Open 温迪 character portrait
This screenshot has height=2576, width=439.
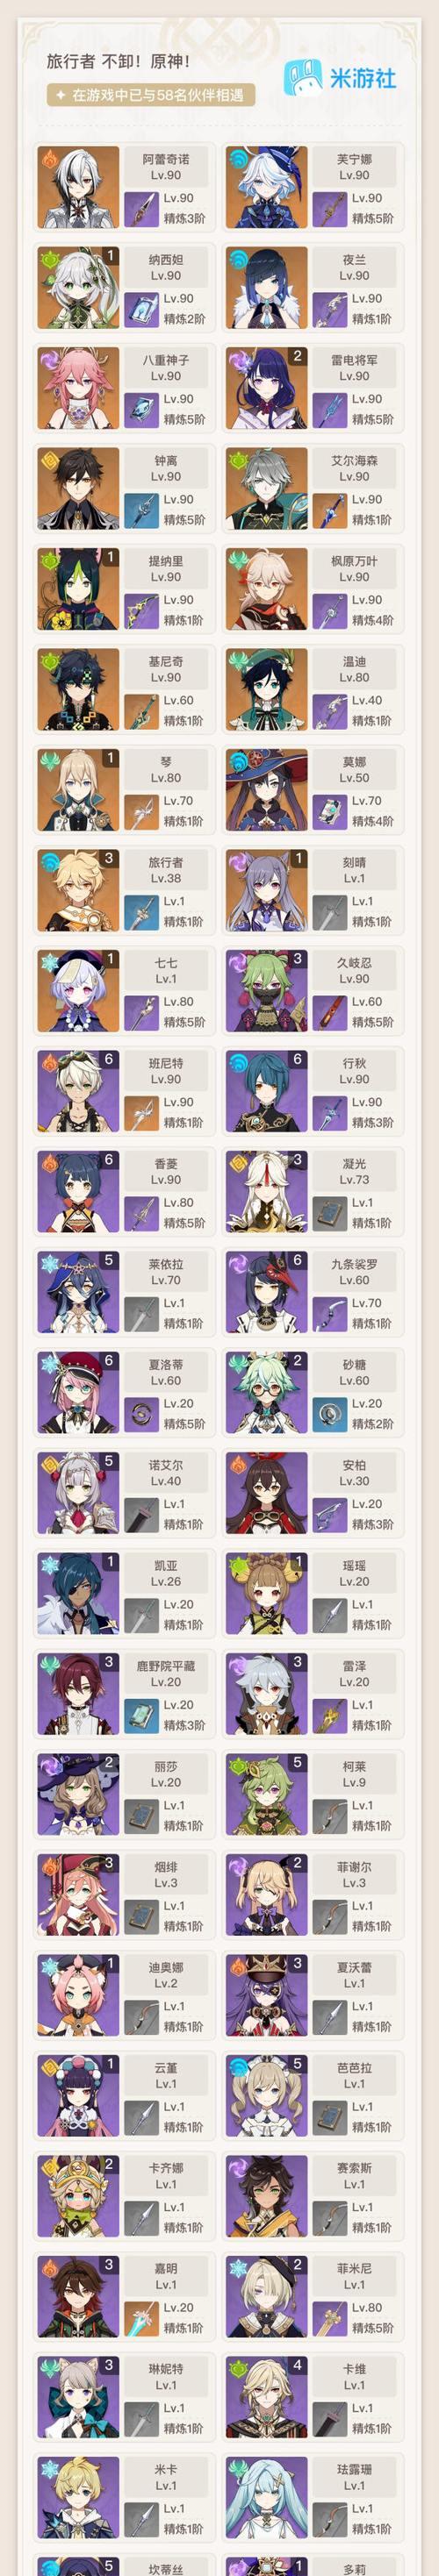[x=266, y=690]
